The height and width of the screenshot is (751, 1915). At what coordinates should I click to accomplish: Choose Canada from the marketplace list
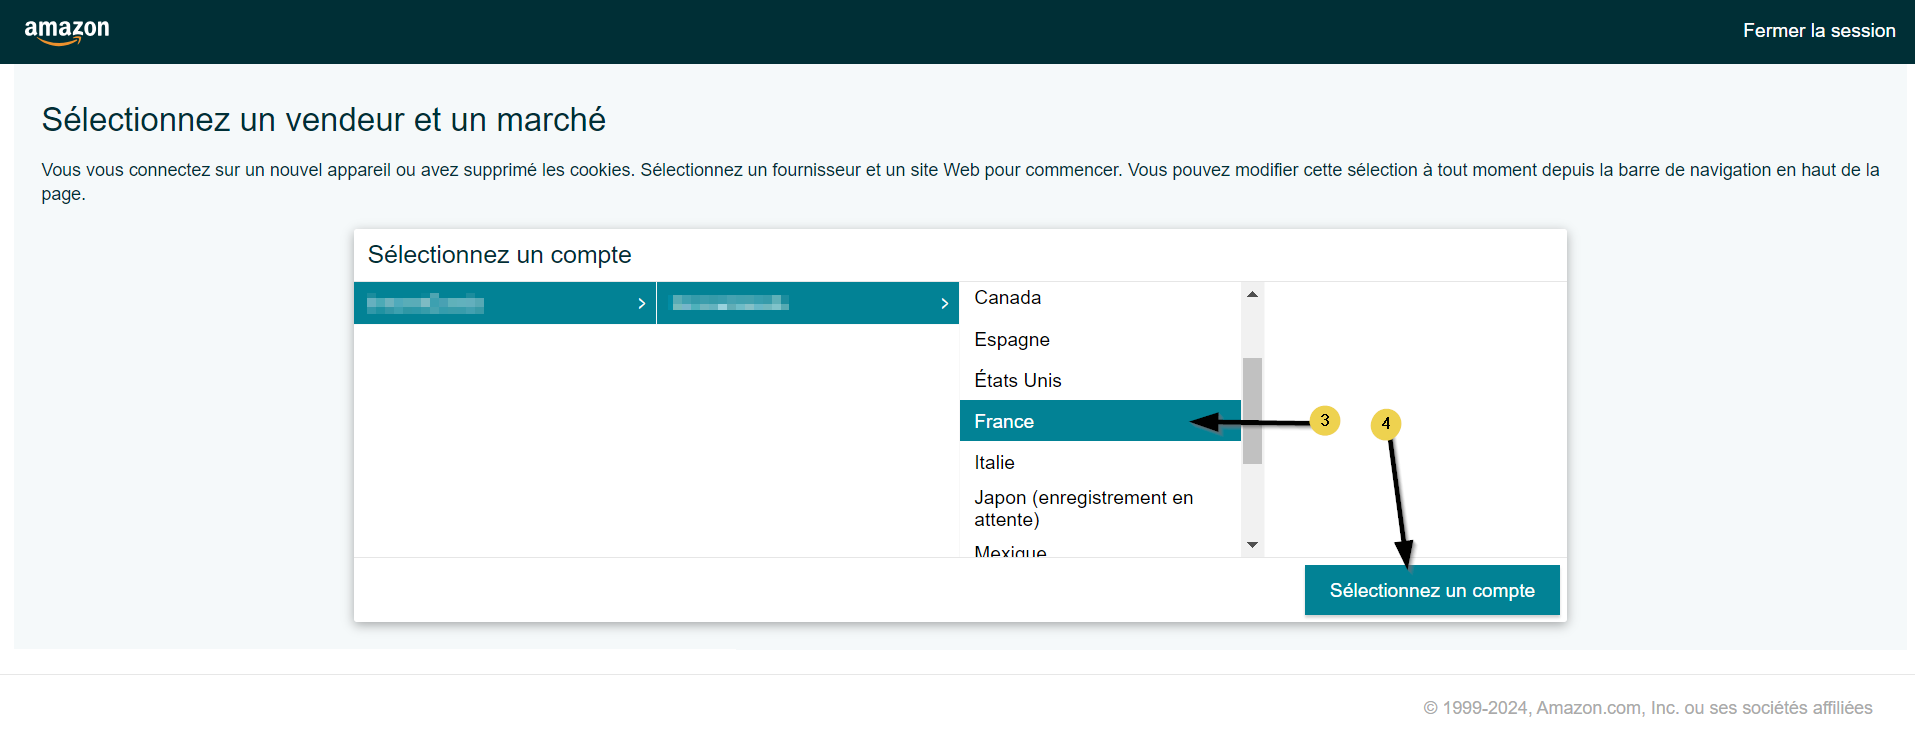[x=1007, y=298]
